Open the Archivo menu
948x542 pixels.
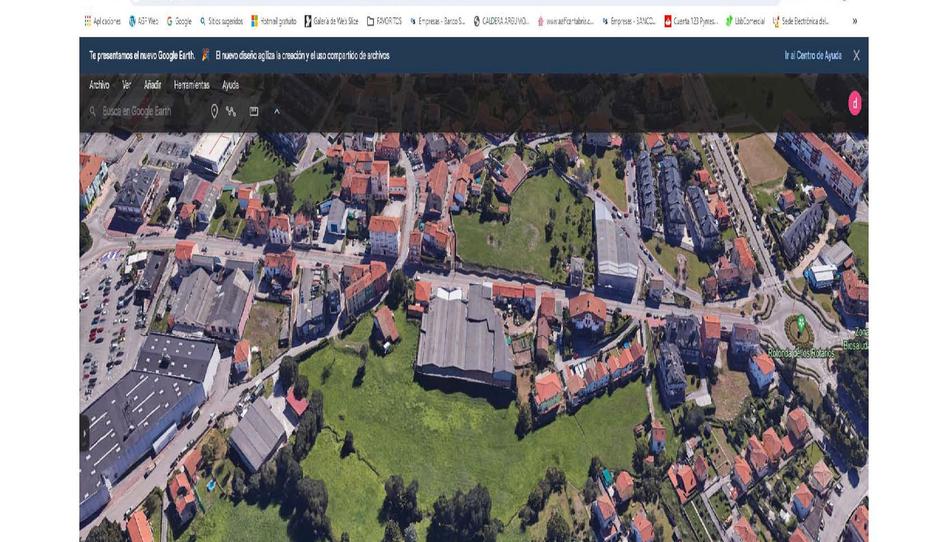pyautogui.click(x=99, y=85)
